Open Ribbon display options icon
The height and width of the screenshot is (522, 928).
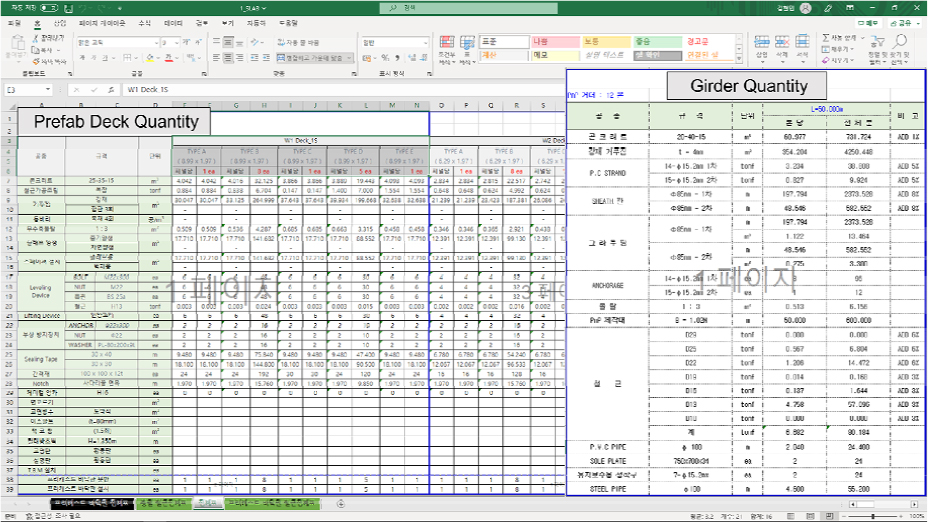click(x=850, y=8)
